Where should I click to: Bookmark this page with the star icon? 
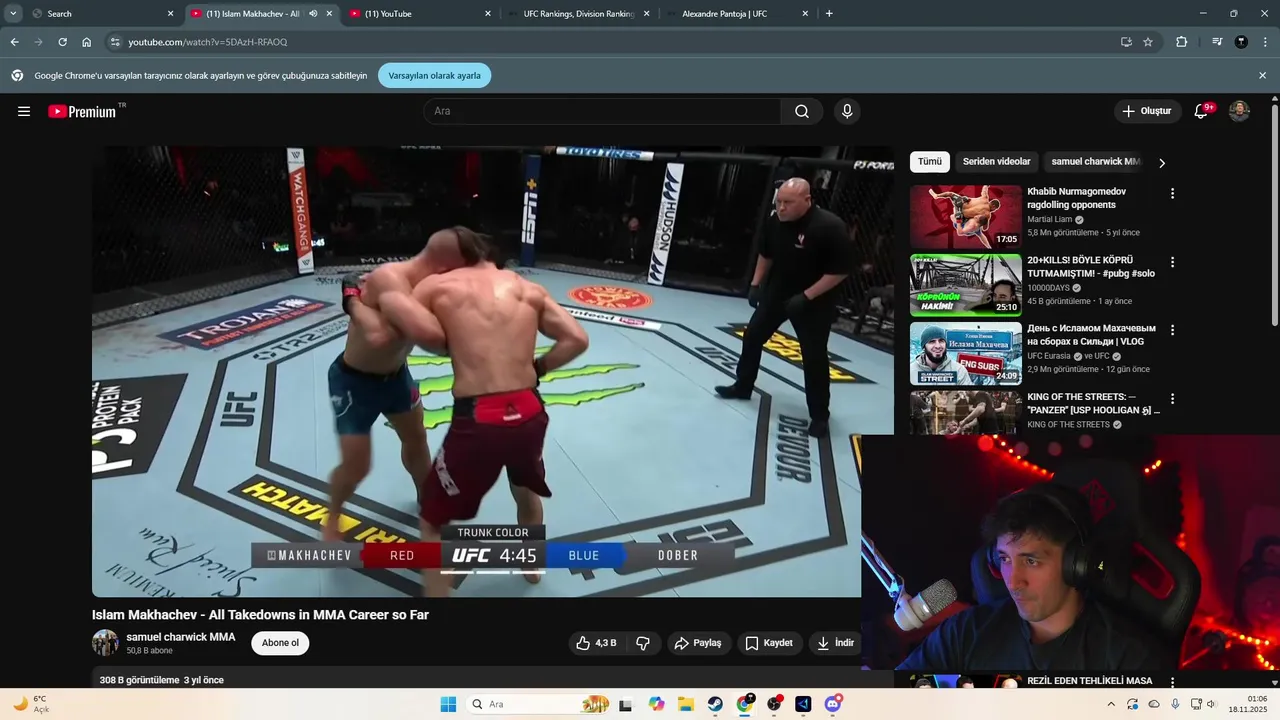(1148, 42)
